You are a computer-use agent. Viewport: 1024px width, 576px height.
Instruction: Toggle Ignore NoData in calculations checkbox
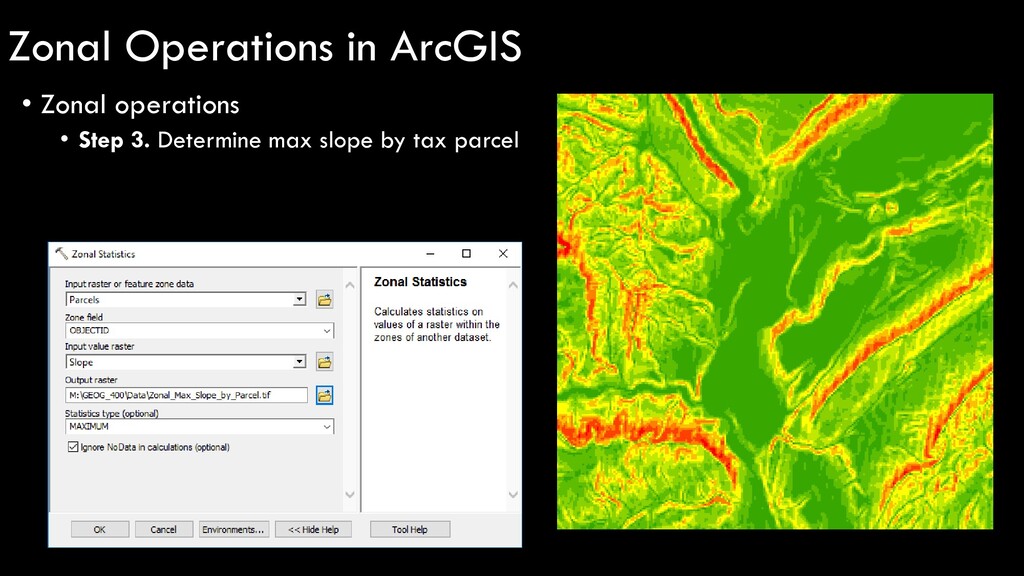(x=73, y=447)
